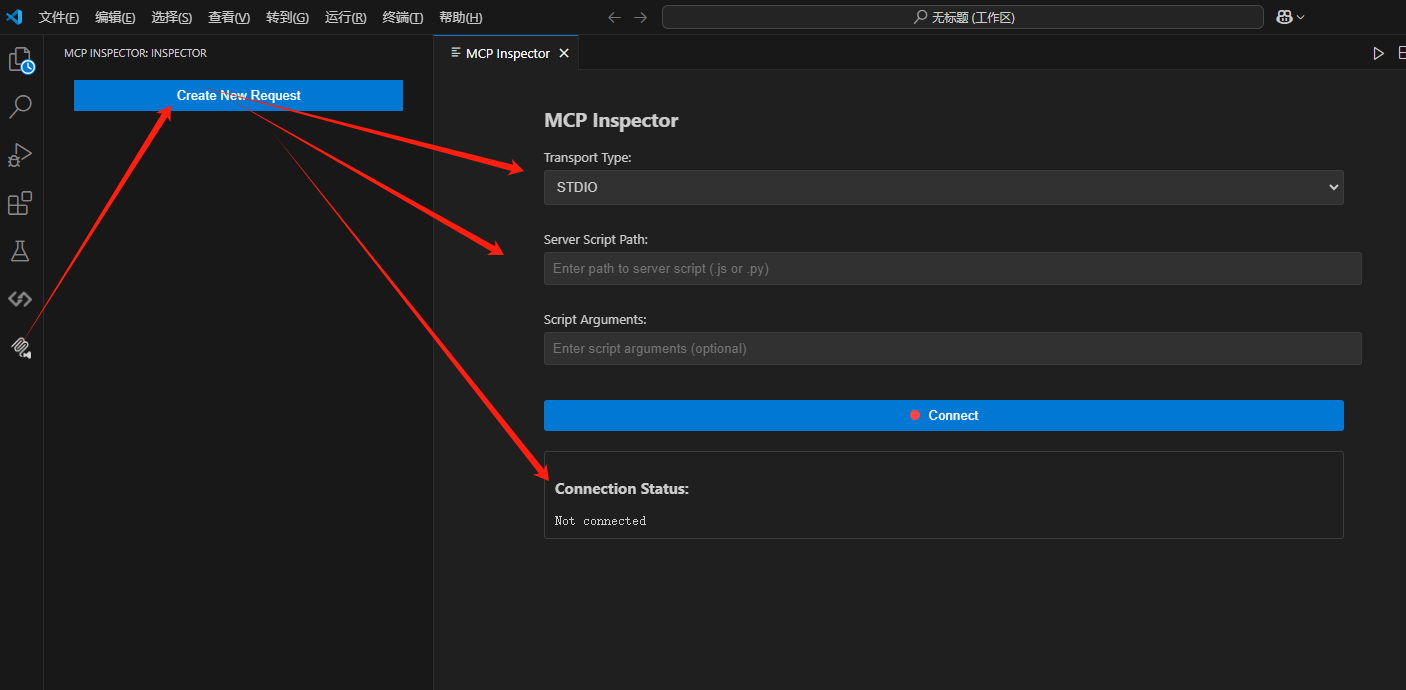Open the 文件(F) menu
The image size is (1406, 690).
(x=59, y=17)
